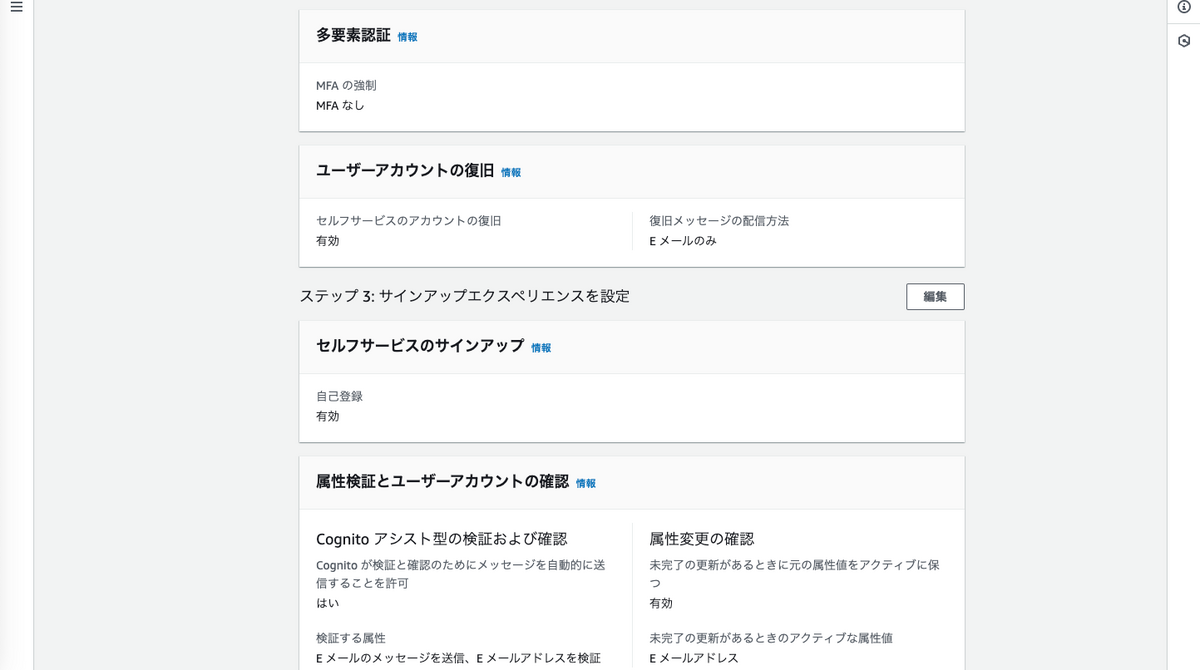Select the value MFA なし
The width and height of the screenshot is (1200, 670).
tap(340, 105)
